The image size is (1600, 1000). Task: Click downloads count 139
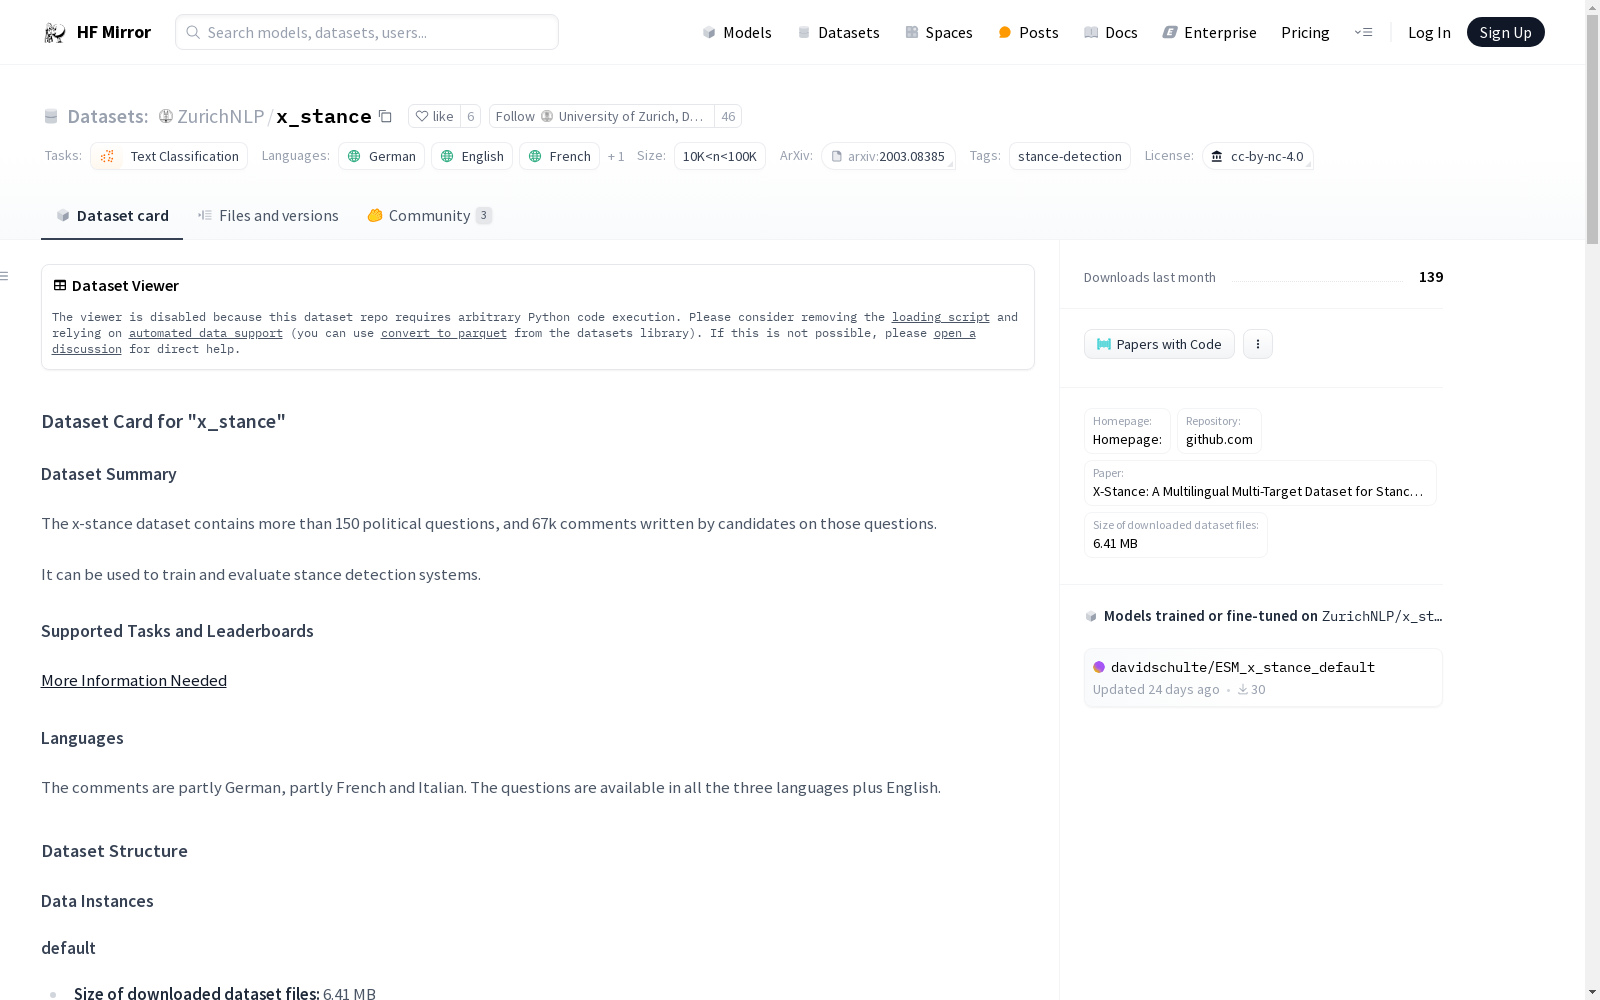tap(1431, 277)
